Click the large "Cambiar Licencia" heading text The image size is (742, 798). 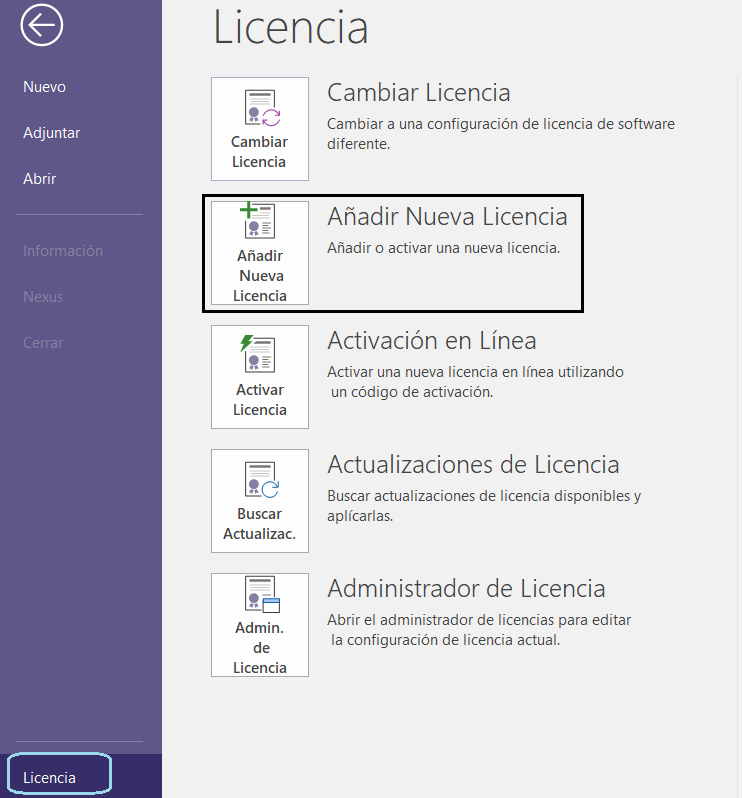[x=419, y=93]
